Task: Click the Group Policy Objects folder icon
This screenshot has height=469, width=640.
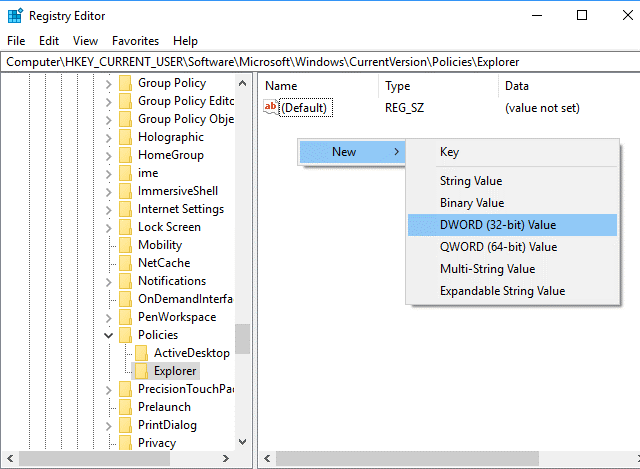Action: (125, 119)
